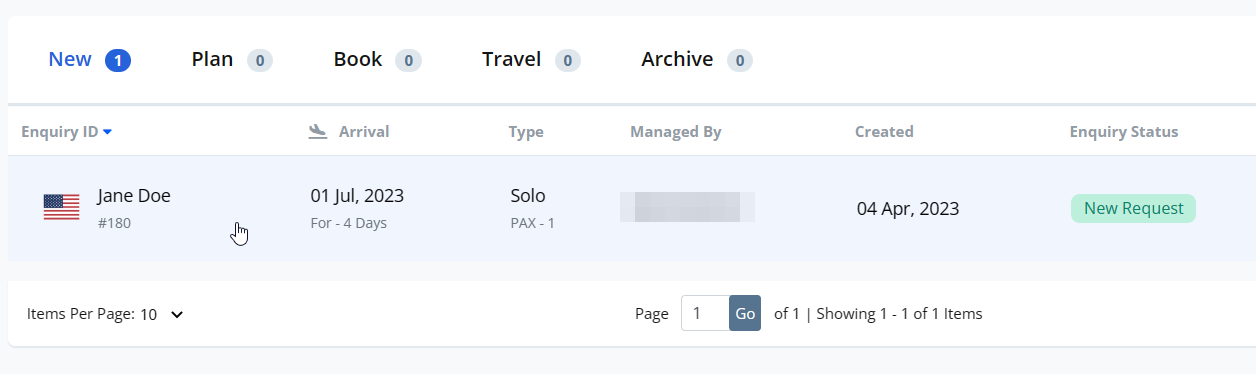The image size is (1256, 374).
Task: Click the Type column header
Action: coord(526,132)
